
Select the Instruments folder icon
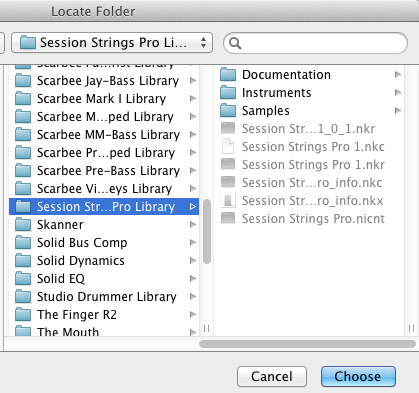point(228,92)
